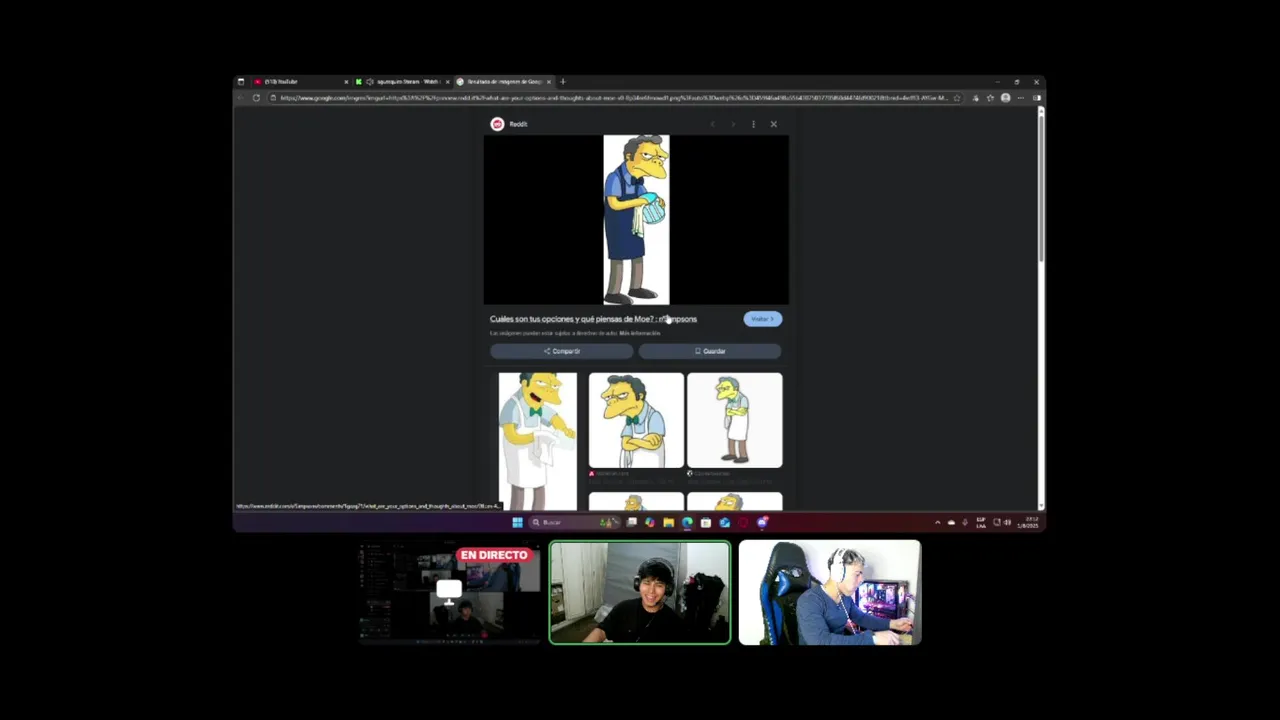This screenshot has width=1280, height=720.
Task: Open the large Moe polishing glass image
Action: [636, 219]
